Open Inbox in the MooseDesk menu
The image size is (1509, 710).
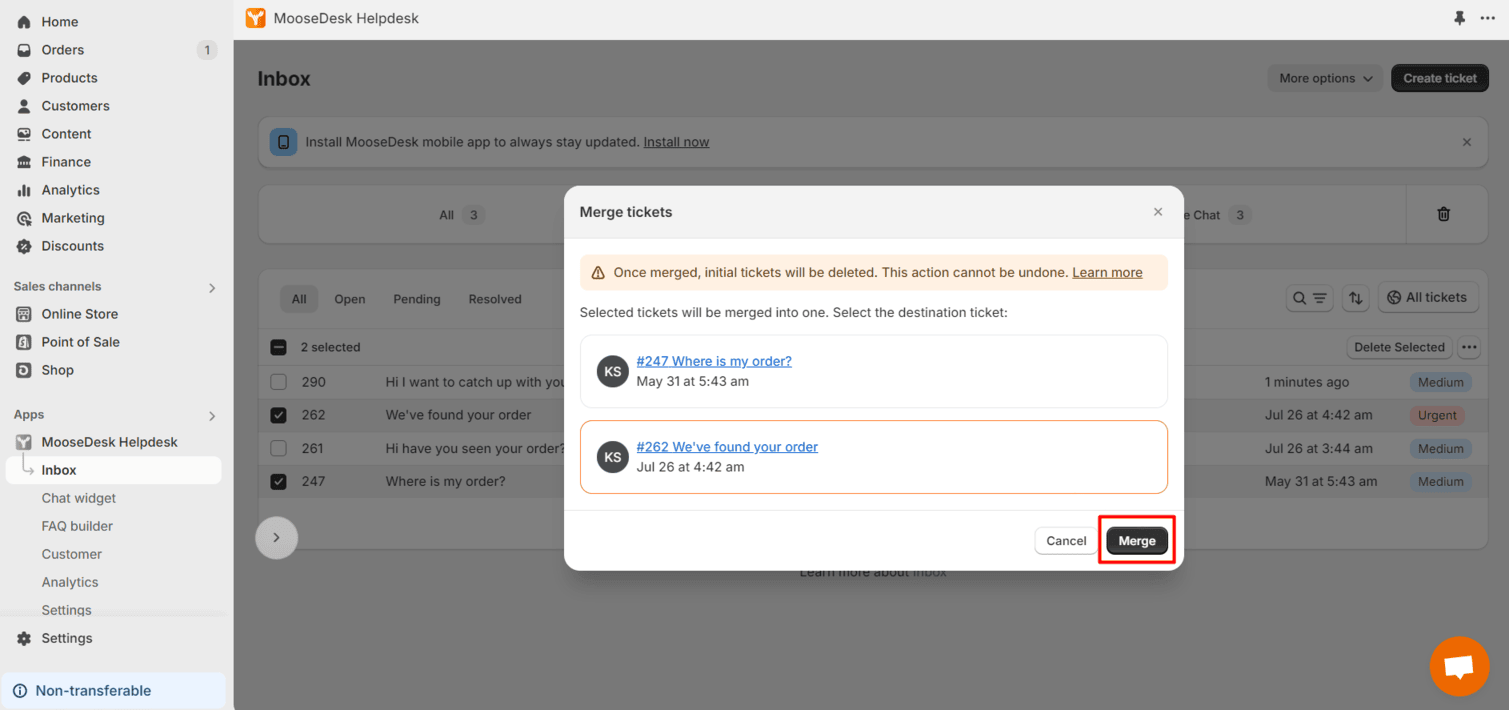(114, 470)
